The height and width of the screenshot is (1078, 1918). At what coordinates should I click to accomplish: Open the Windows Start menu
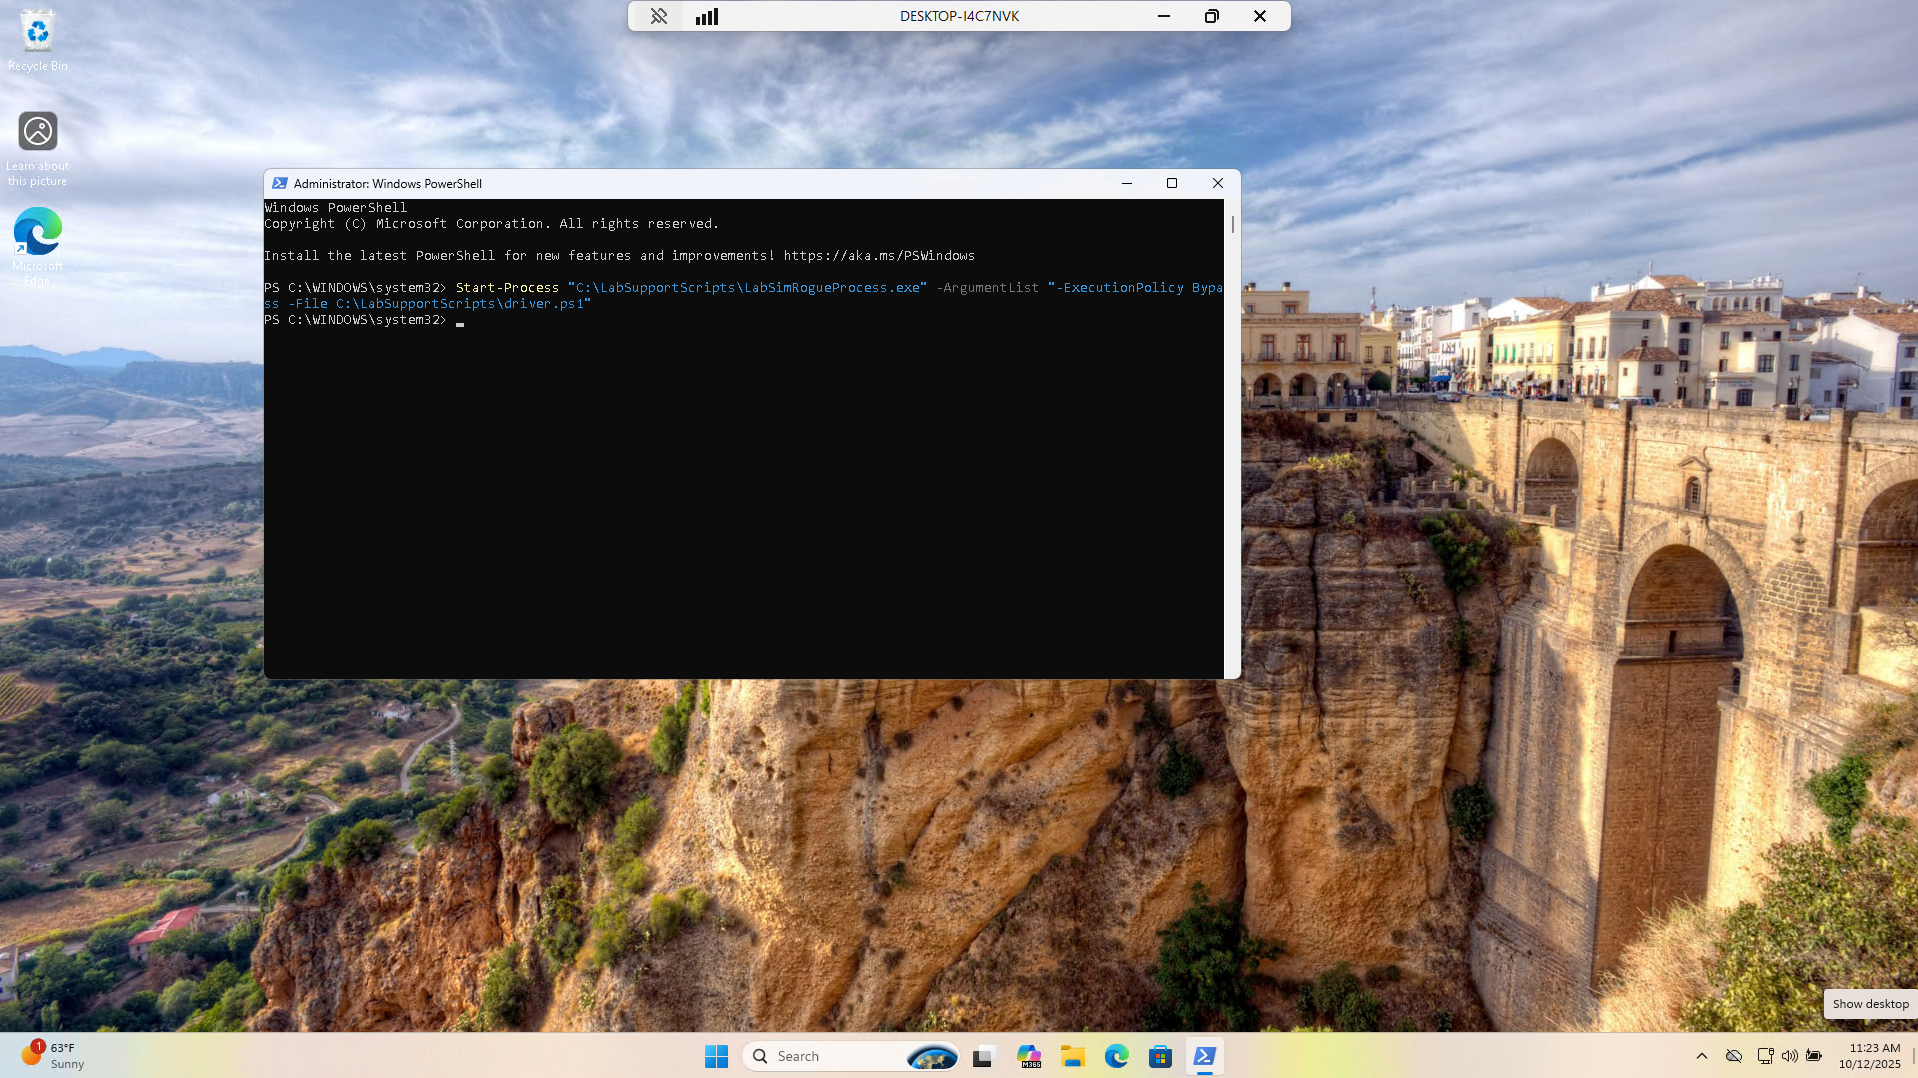click(716, 1056)
